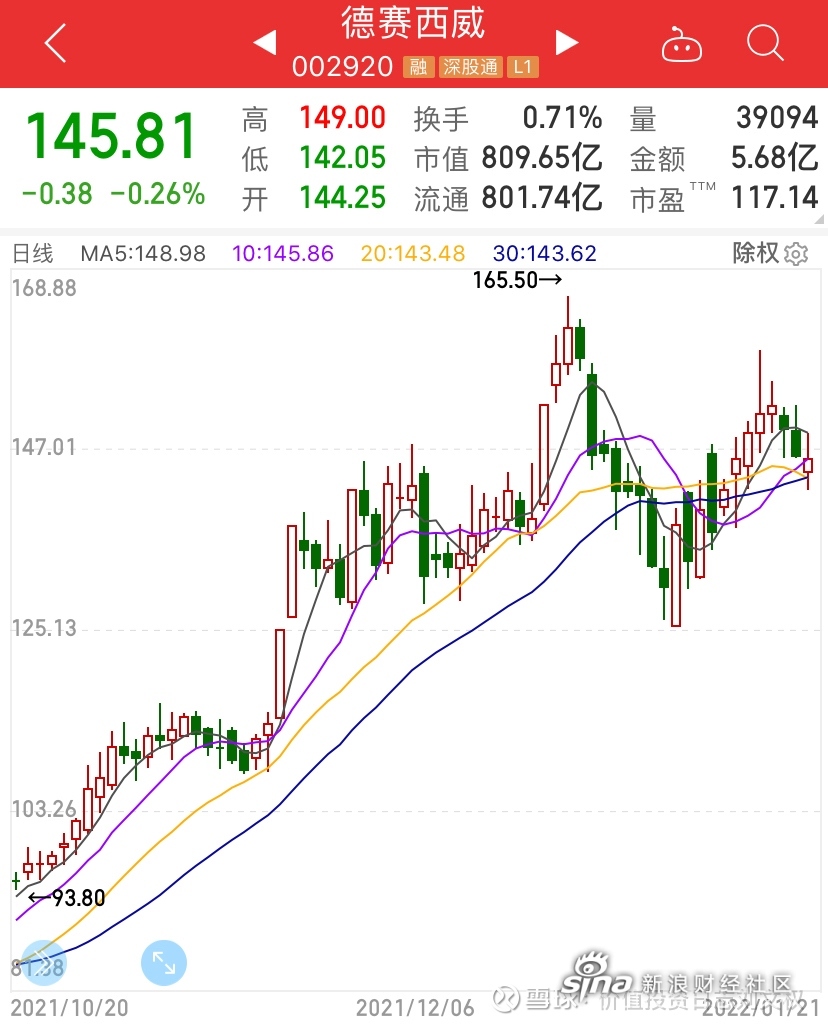
Task: Tap the 103.26 price axis label
Action: (44, 809)
